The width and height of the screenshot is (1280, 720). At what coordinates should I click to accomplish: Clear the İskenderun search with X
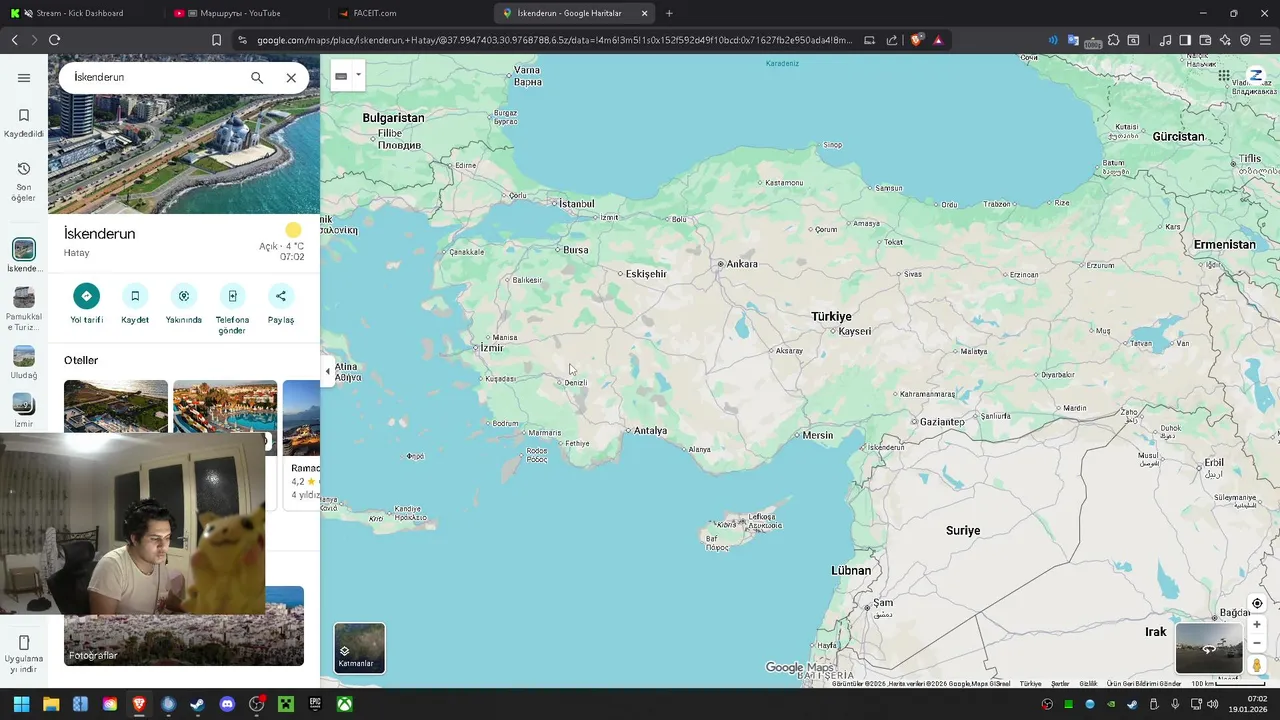coord(291,78)
